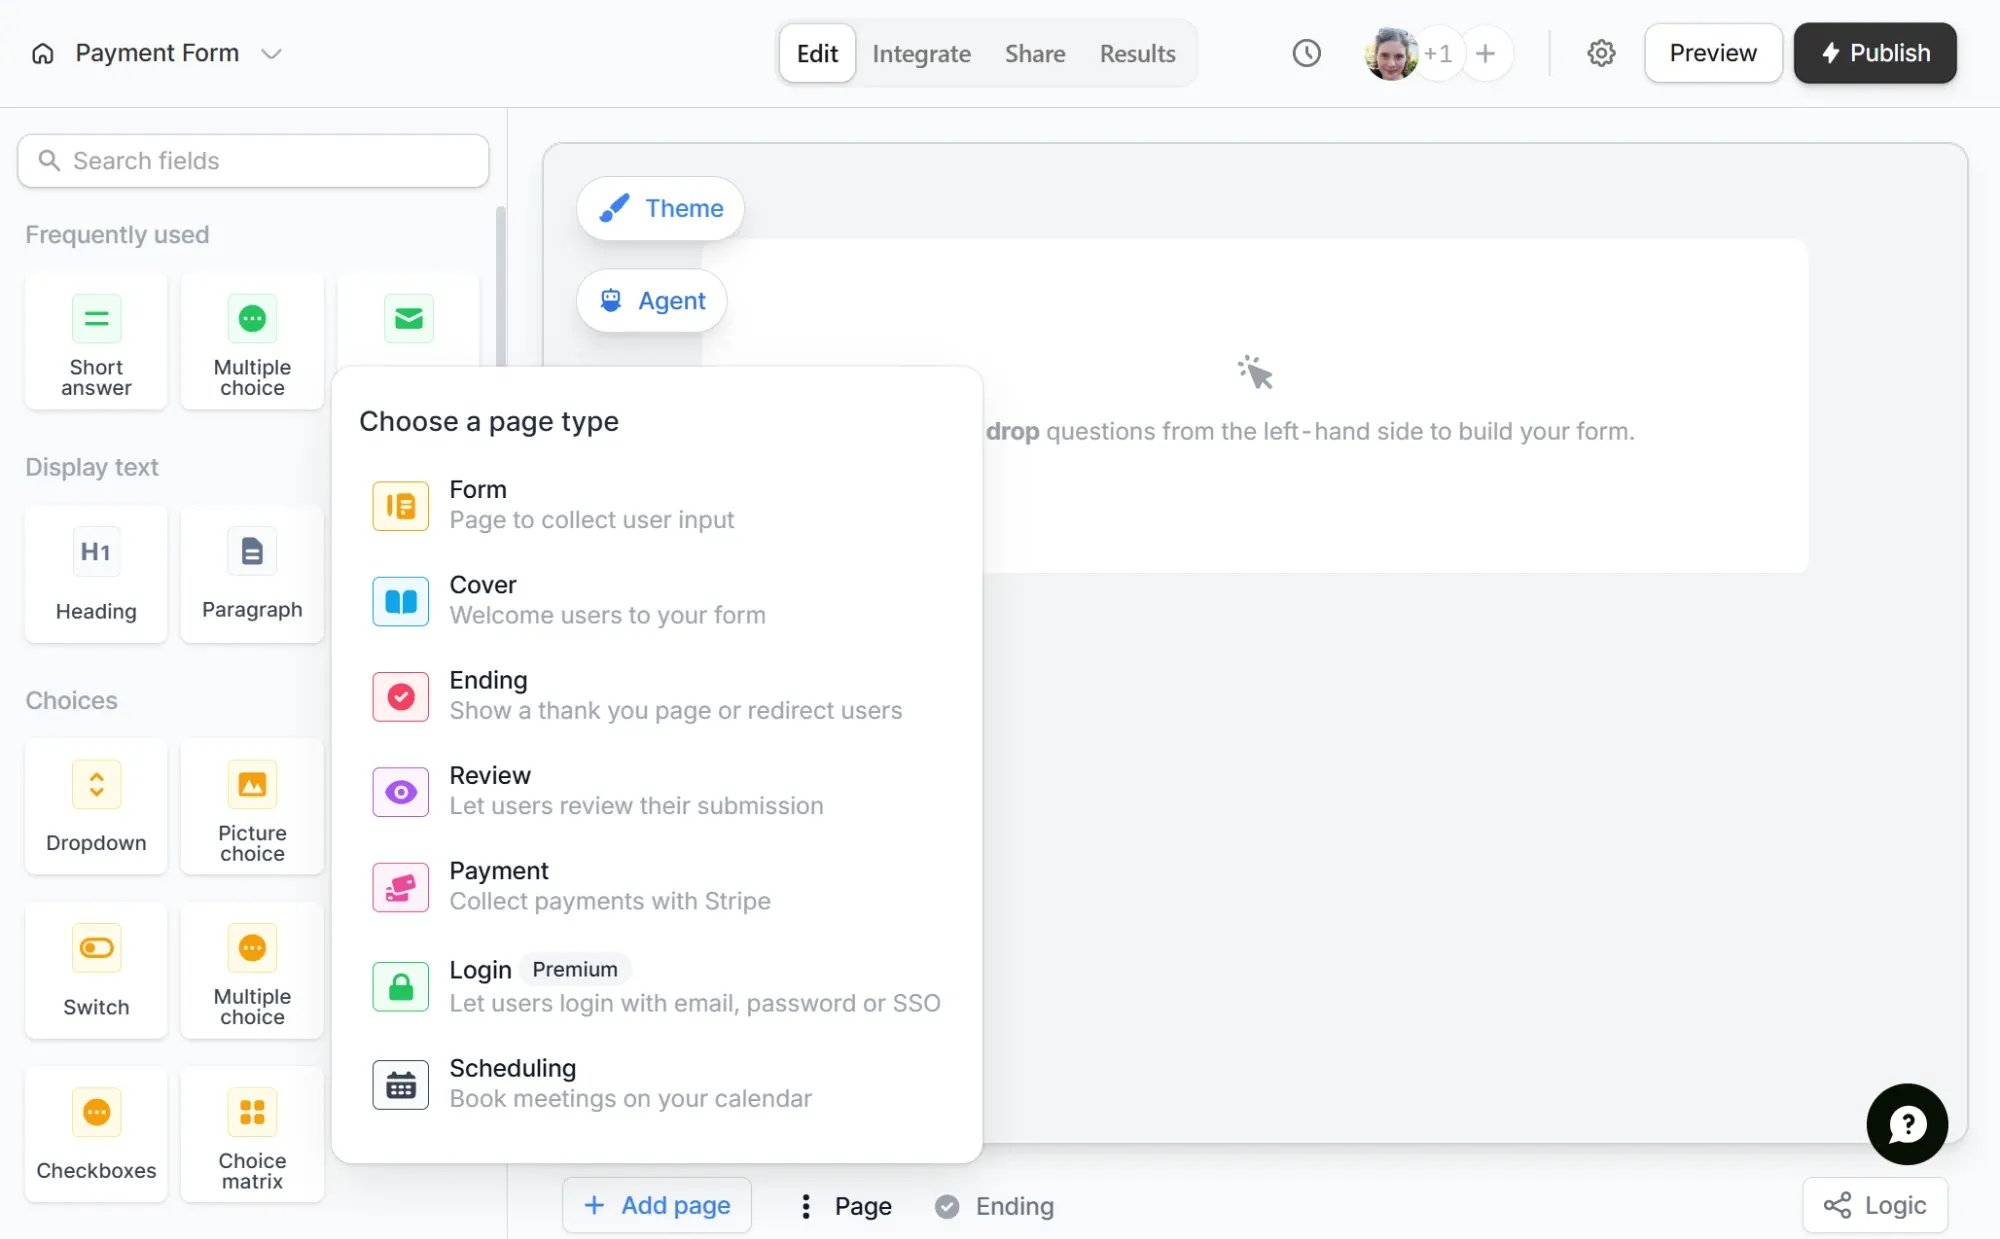This screenshot has height=1239, width=2000.
Task: Open the help question mark bubble
Action: (x=1907, y=1125)
